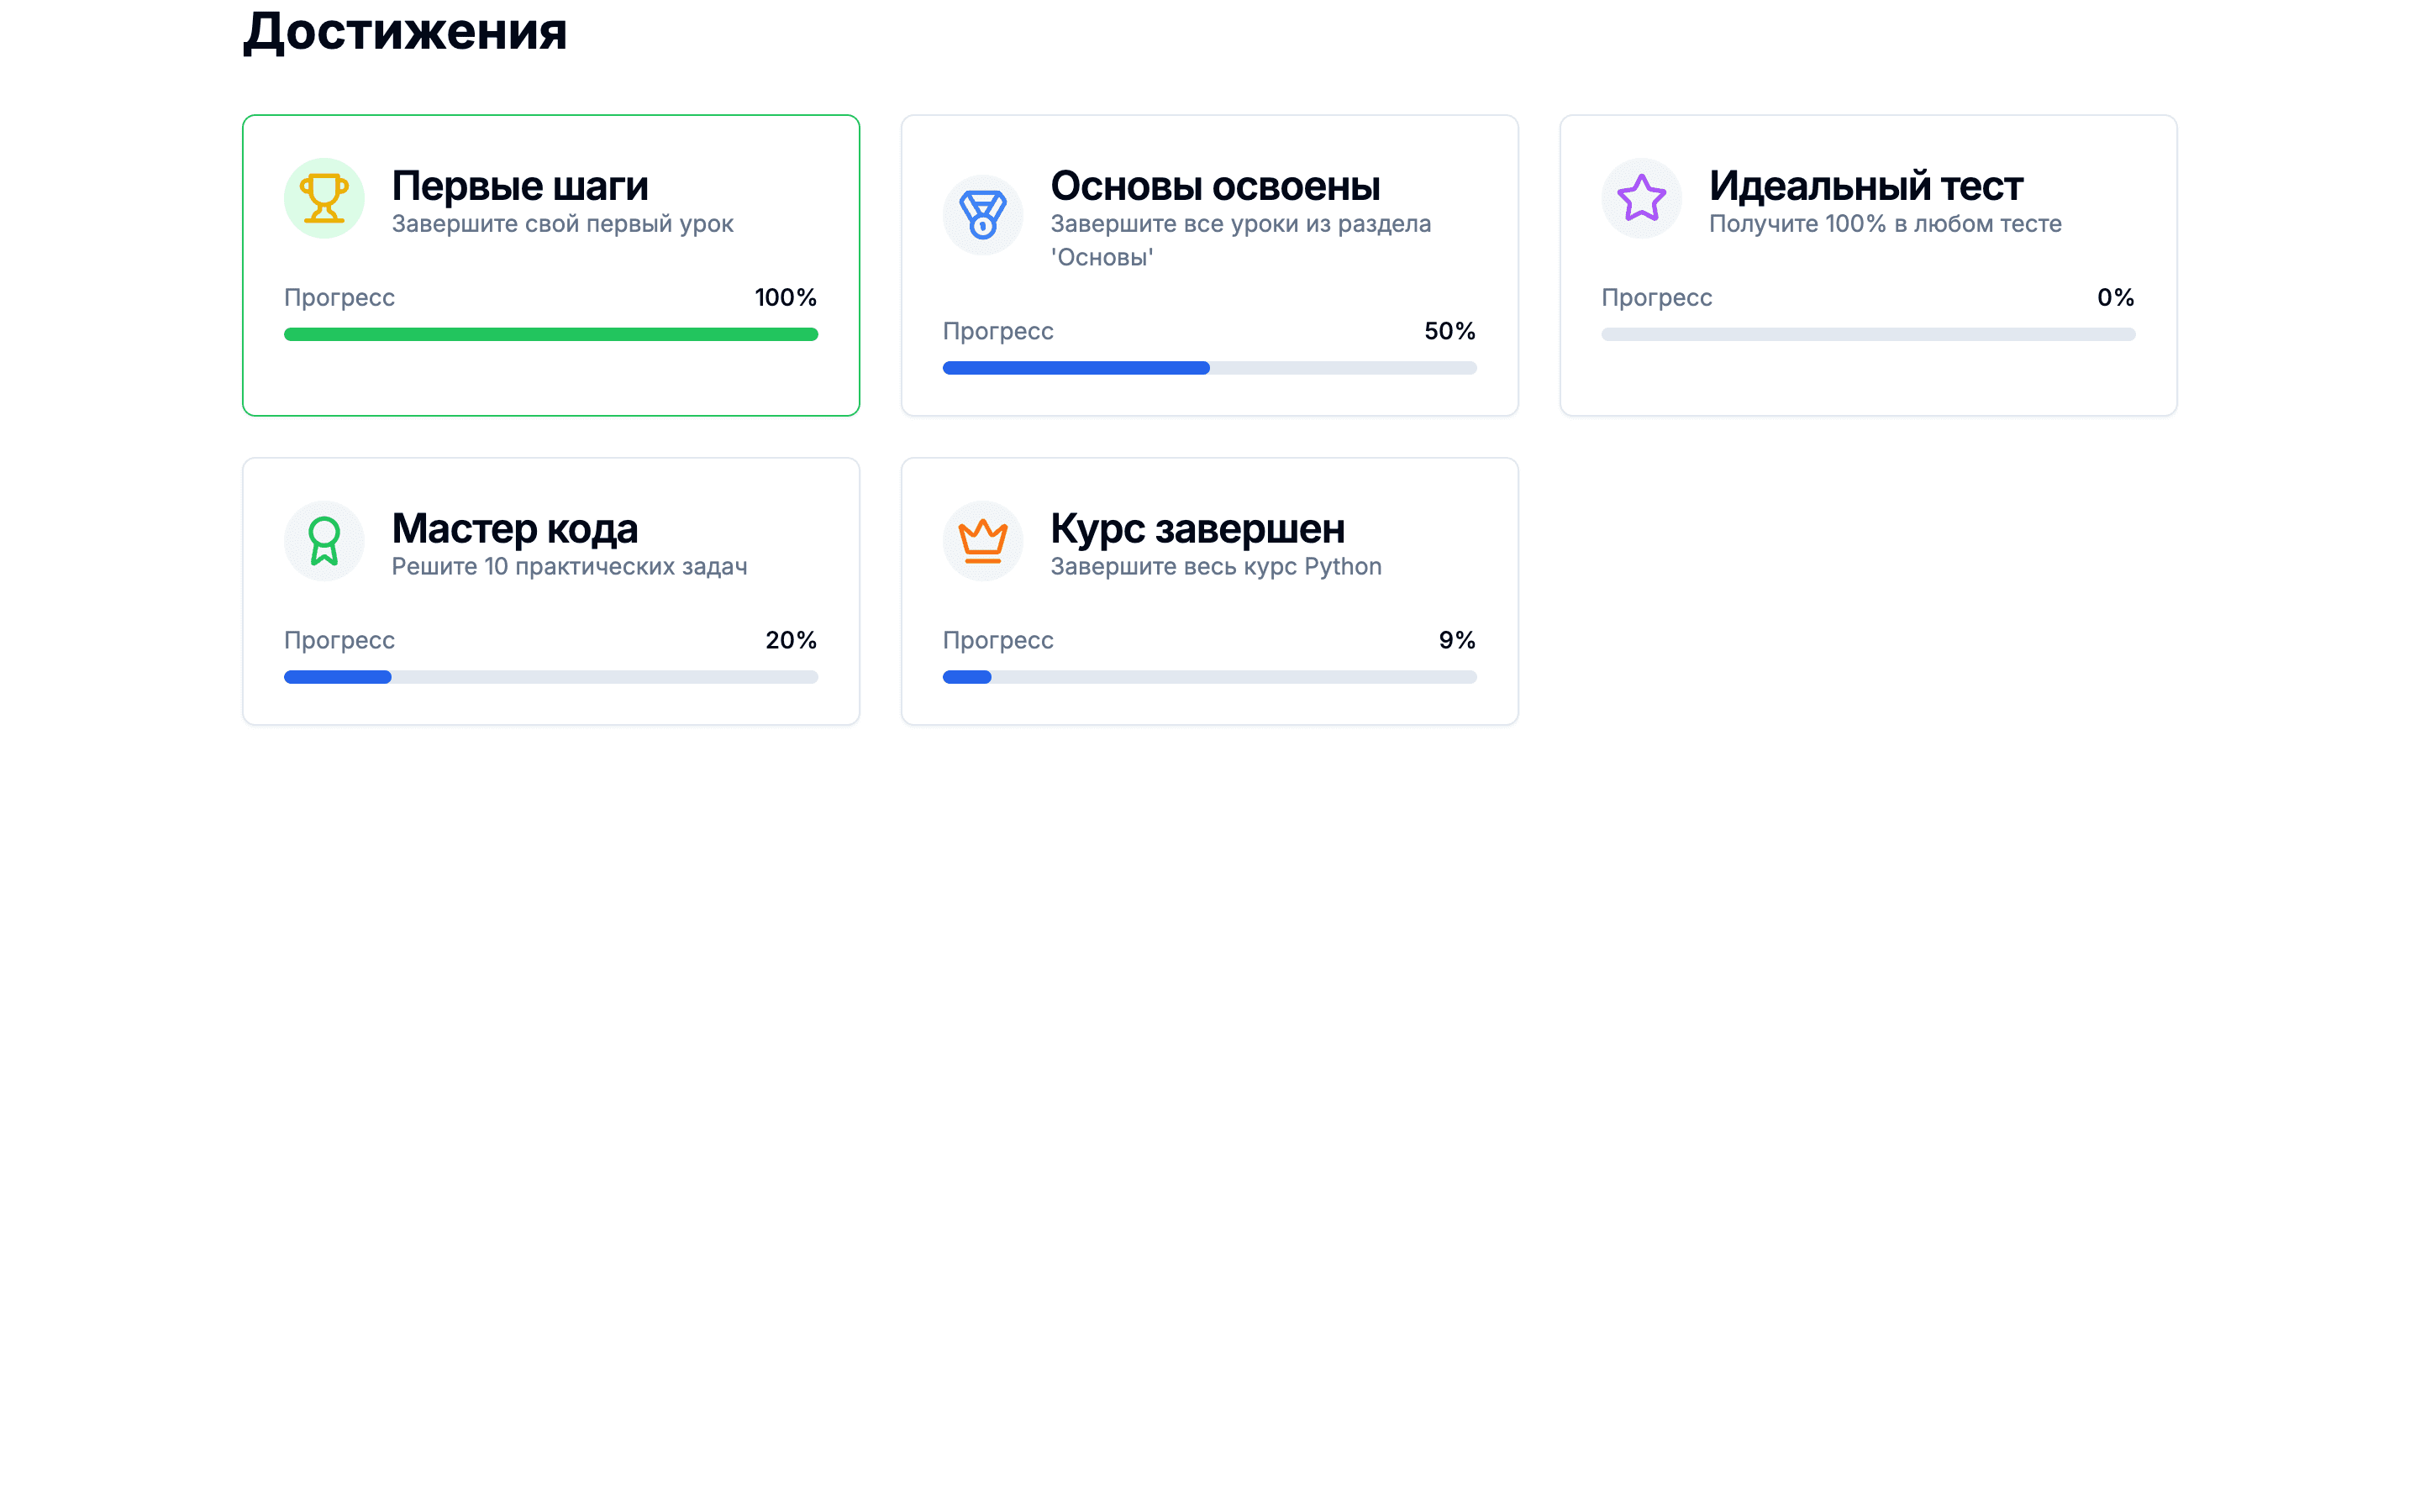Click the orange crown icon

click(x=982, y=541)
